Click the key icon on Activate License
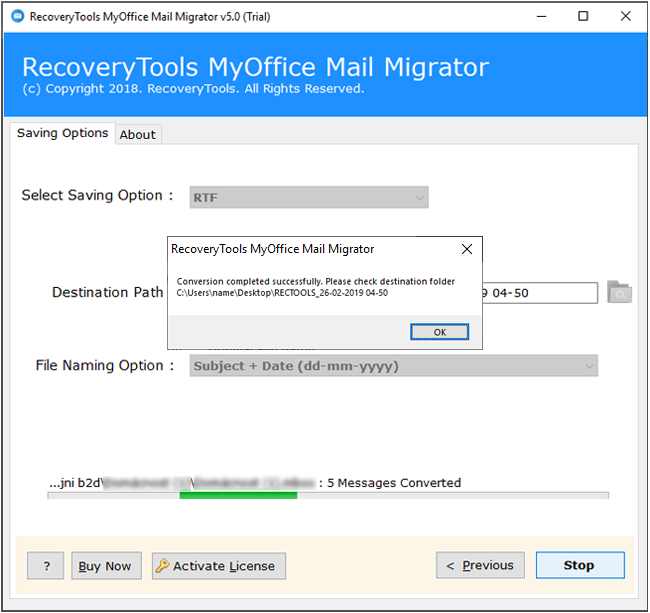This screenshot has width=650, height=613. tap(162, 565)
